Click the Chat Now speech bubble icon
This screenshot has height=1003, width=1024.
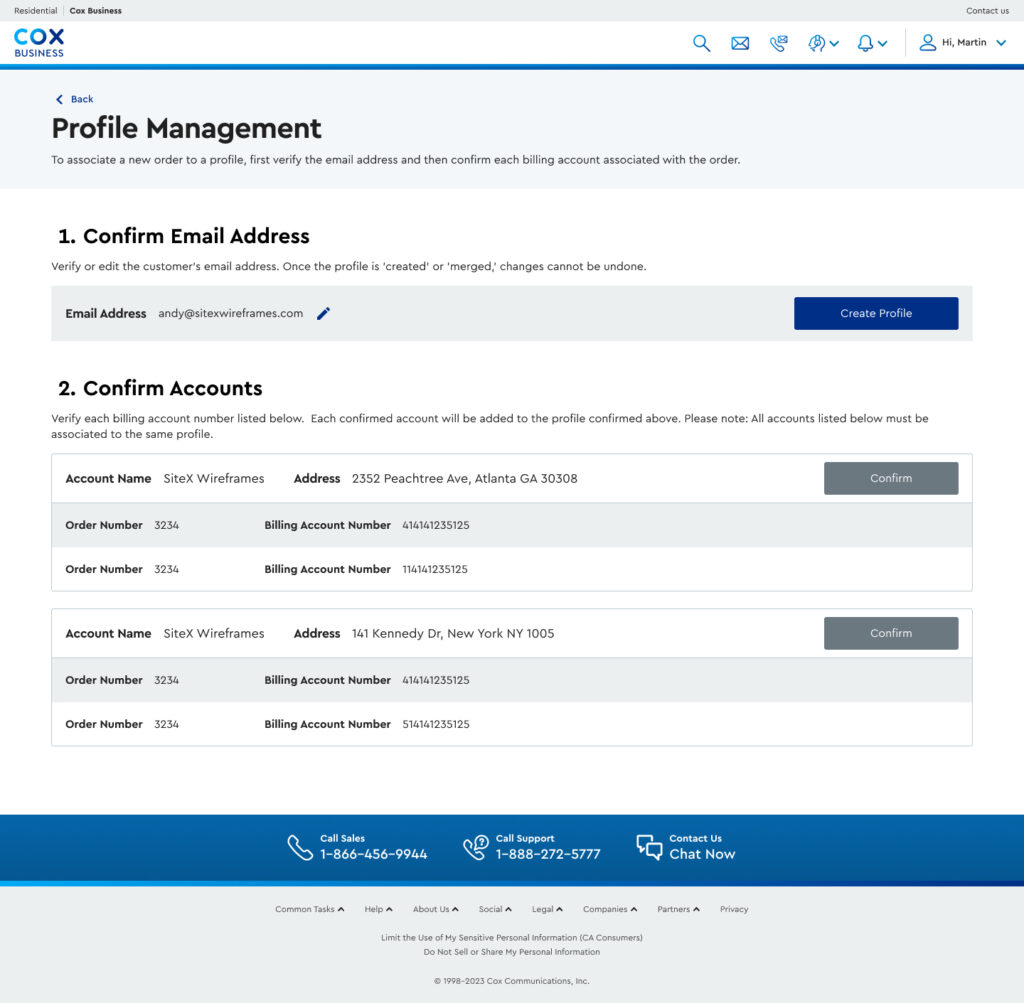pos(649,847)
